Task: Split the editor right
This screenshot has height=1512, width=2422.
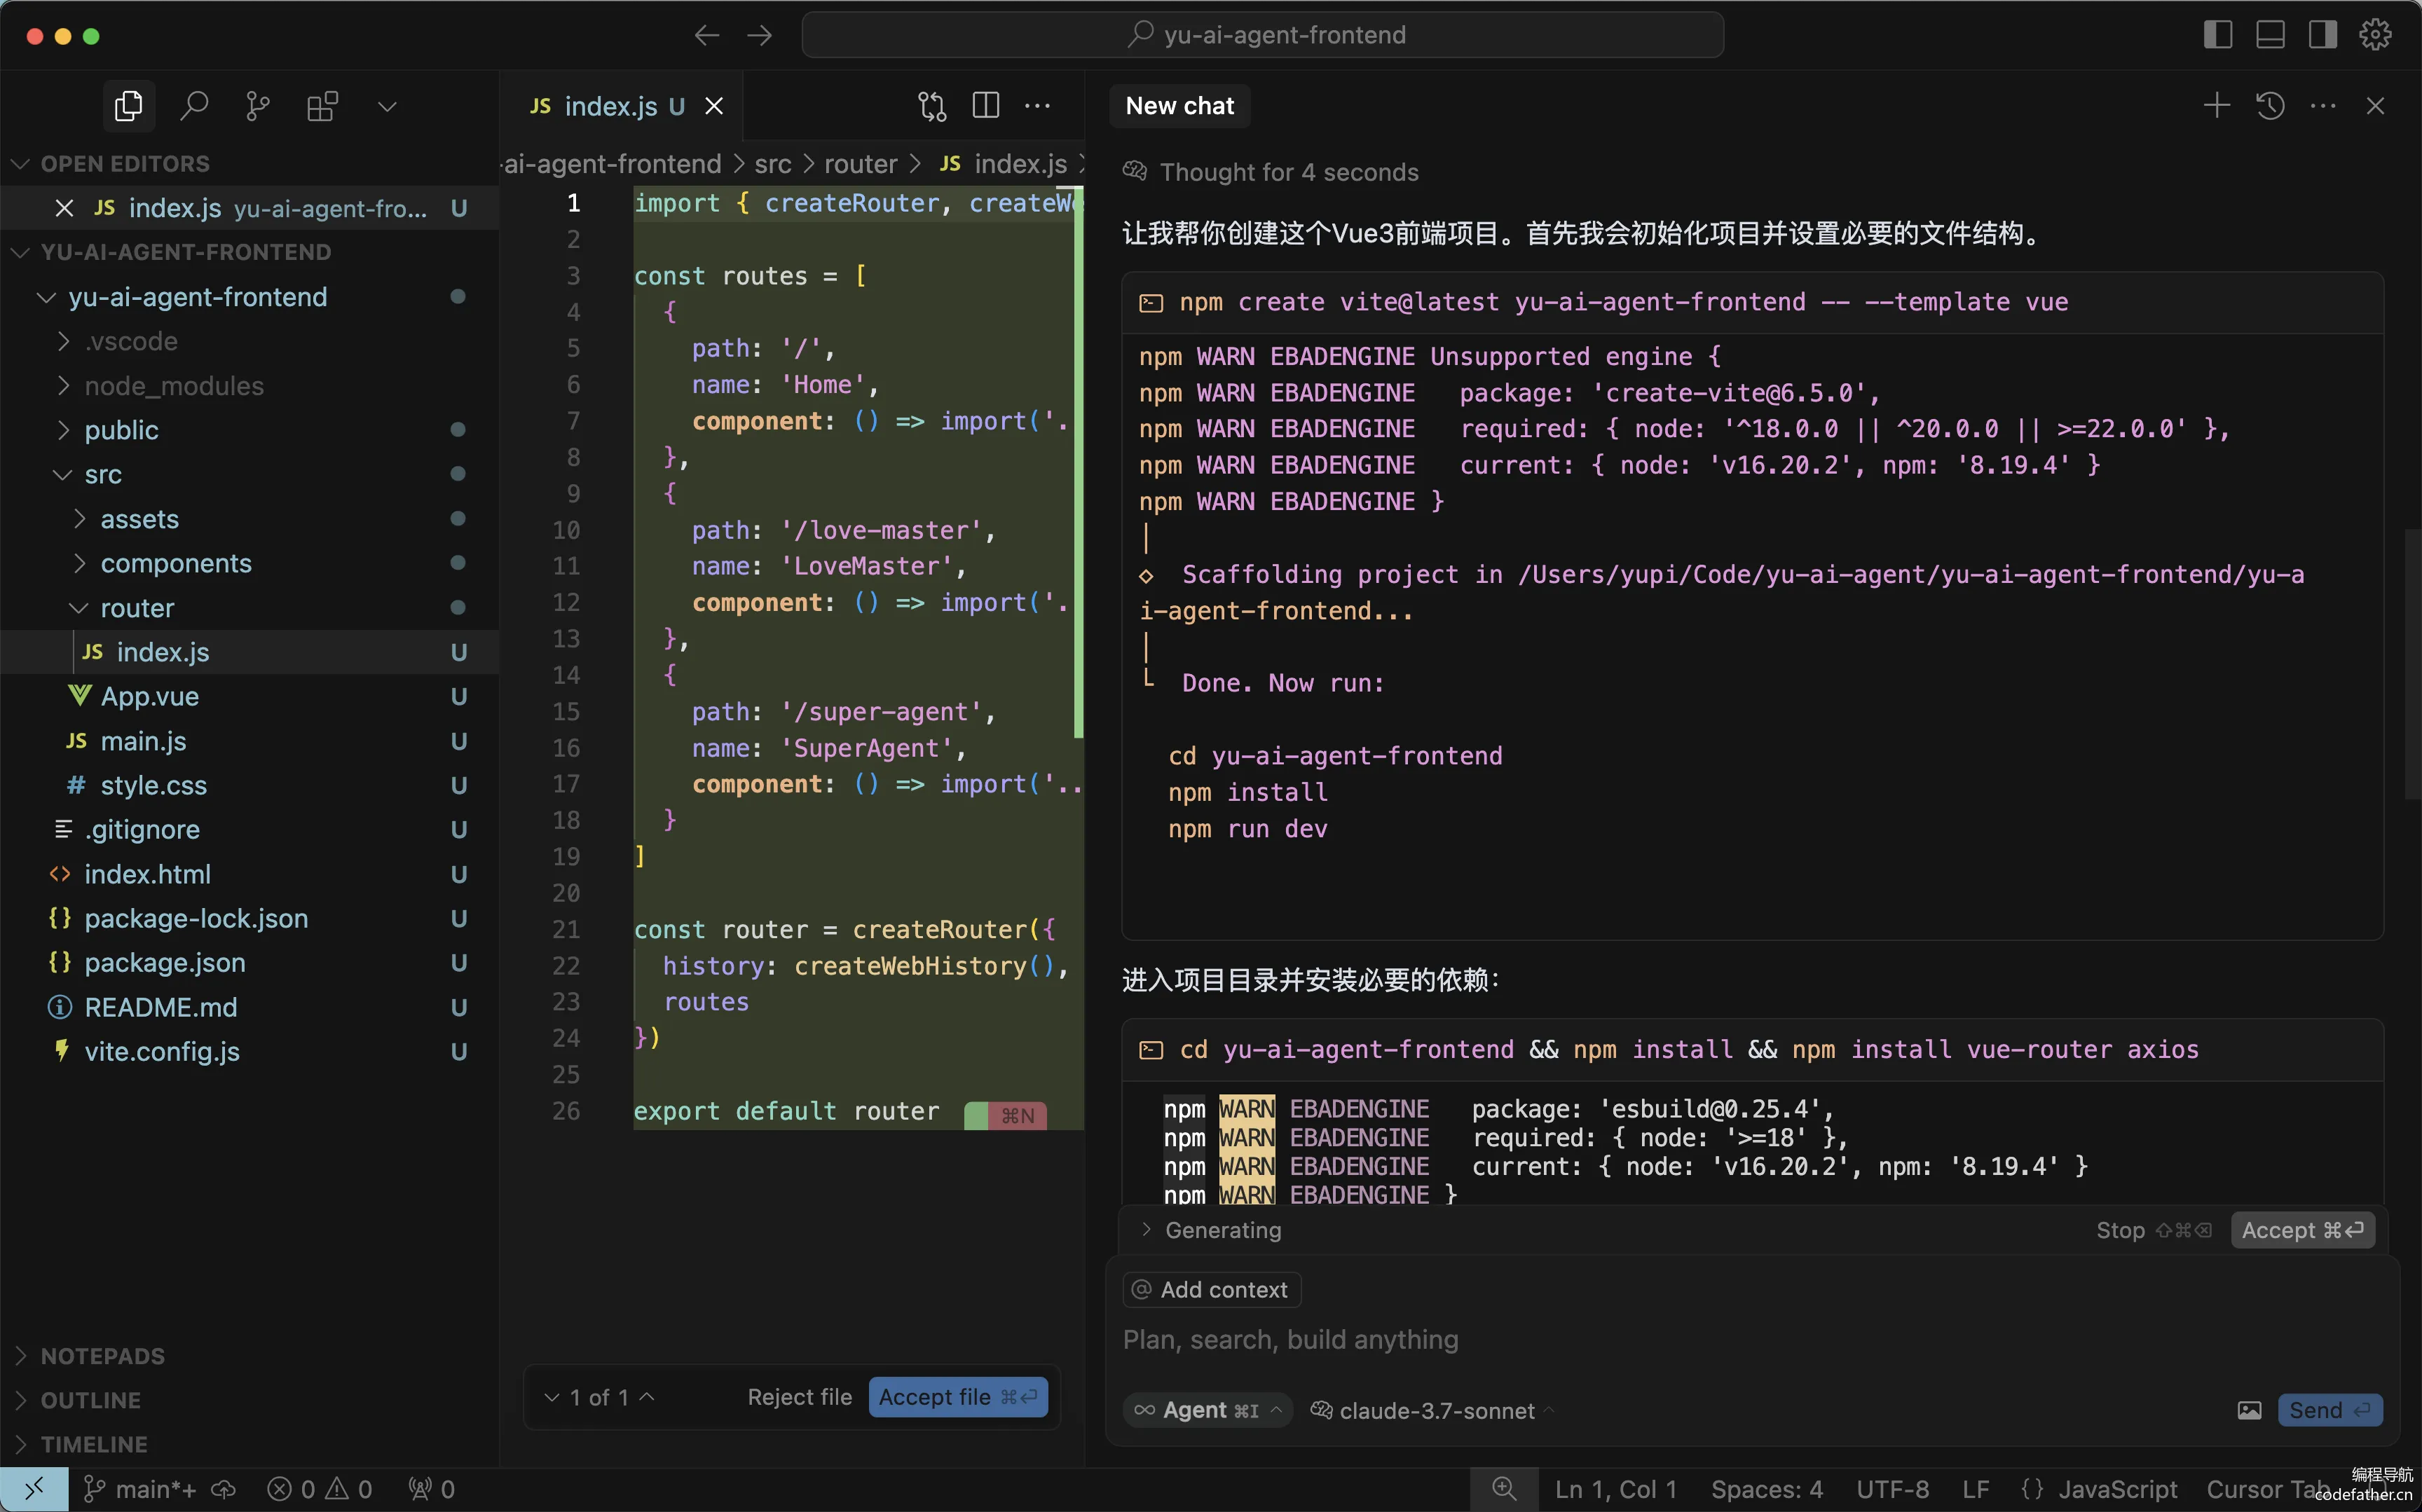Action: (x=986, y=106)
